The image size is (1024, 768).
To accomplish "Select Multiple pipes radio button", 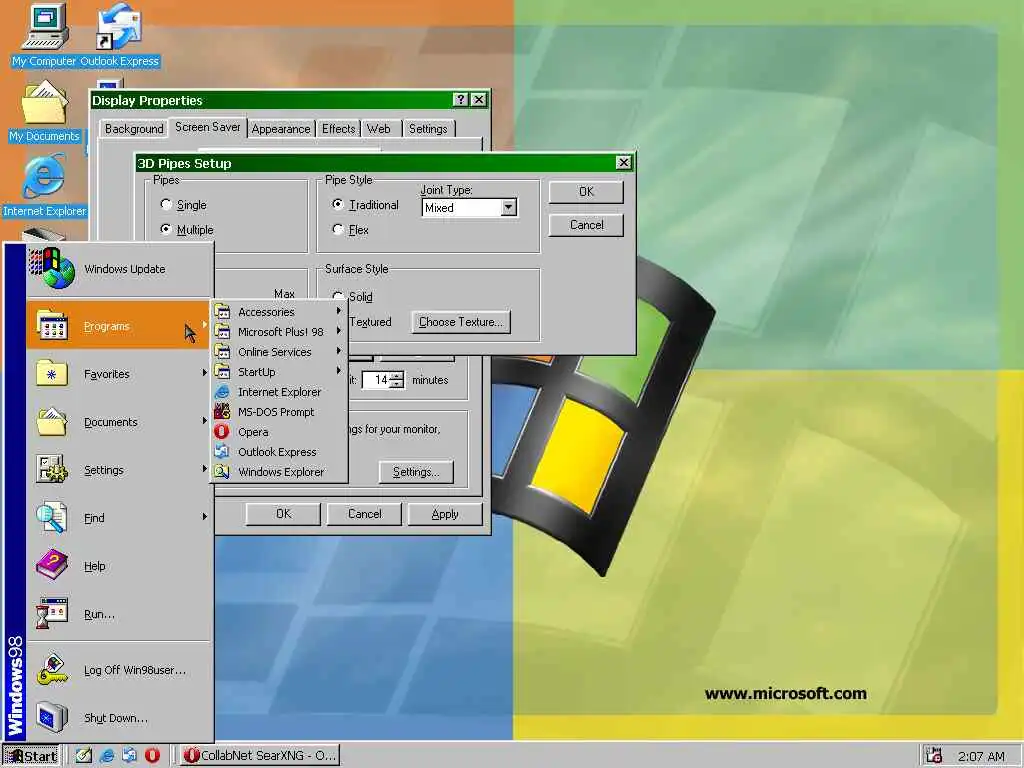I will tap(166, 229).
